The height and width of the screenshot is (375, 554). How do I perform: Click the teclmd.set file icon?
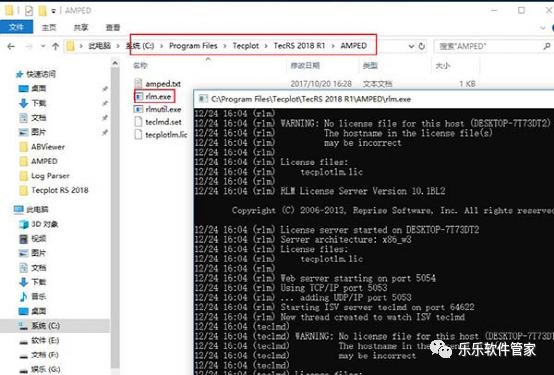click(138, 122)
